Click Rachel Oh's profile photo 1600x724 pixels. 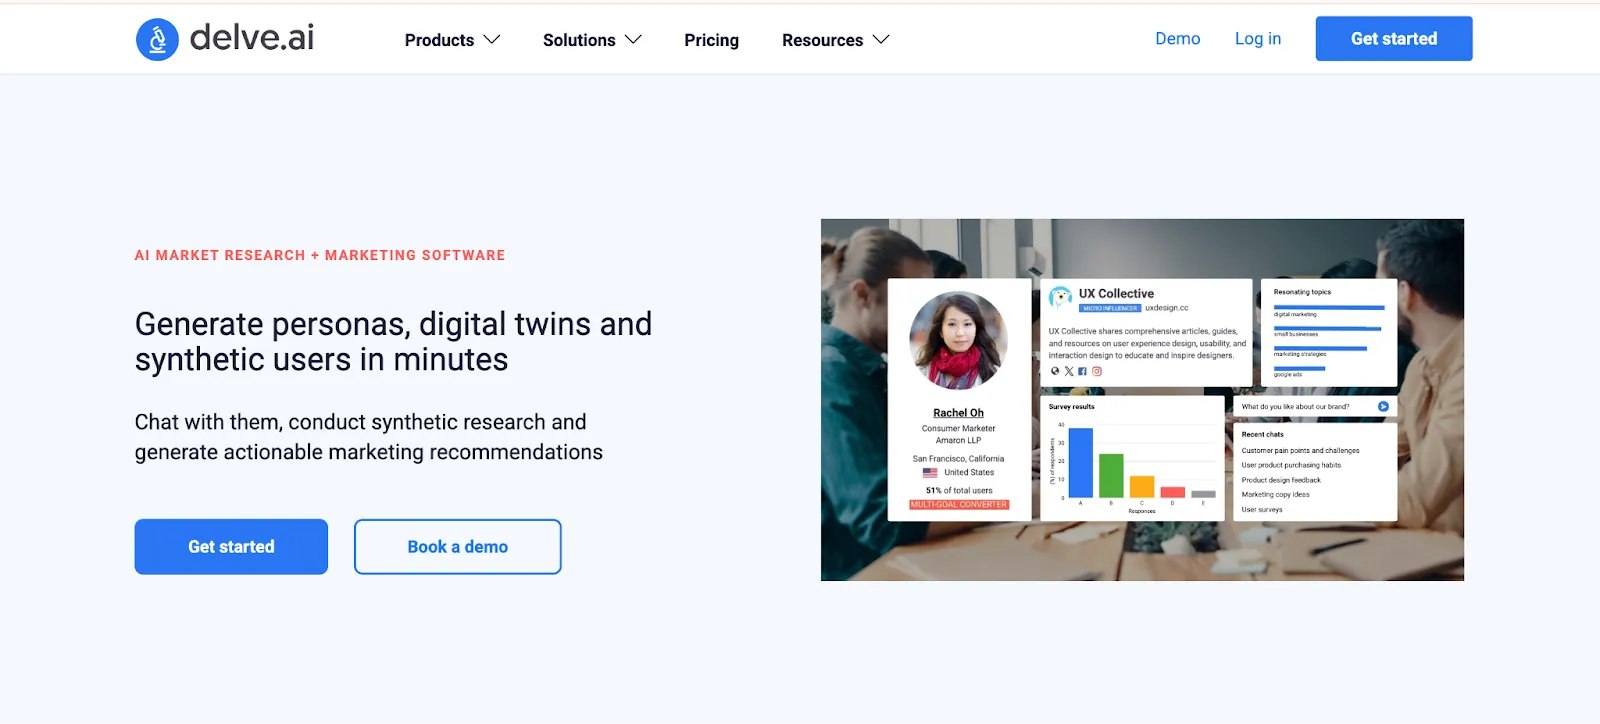click(958, 340)
